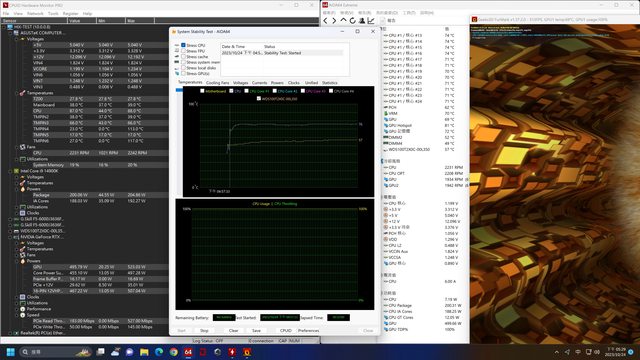The height and width of the screenshot is (360, 640).
Task: Open favorites user icon in AIDA64 toolbar
Action: [362, 20]
